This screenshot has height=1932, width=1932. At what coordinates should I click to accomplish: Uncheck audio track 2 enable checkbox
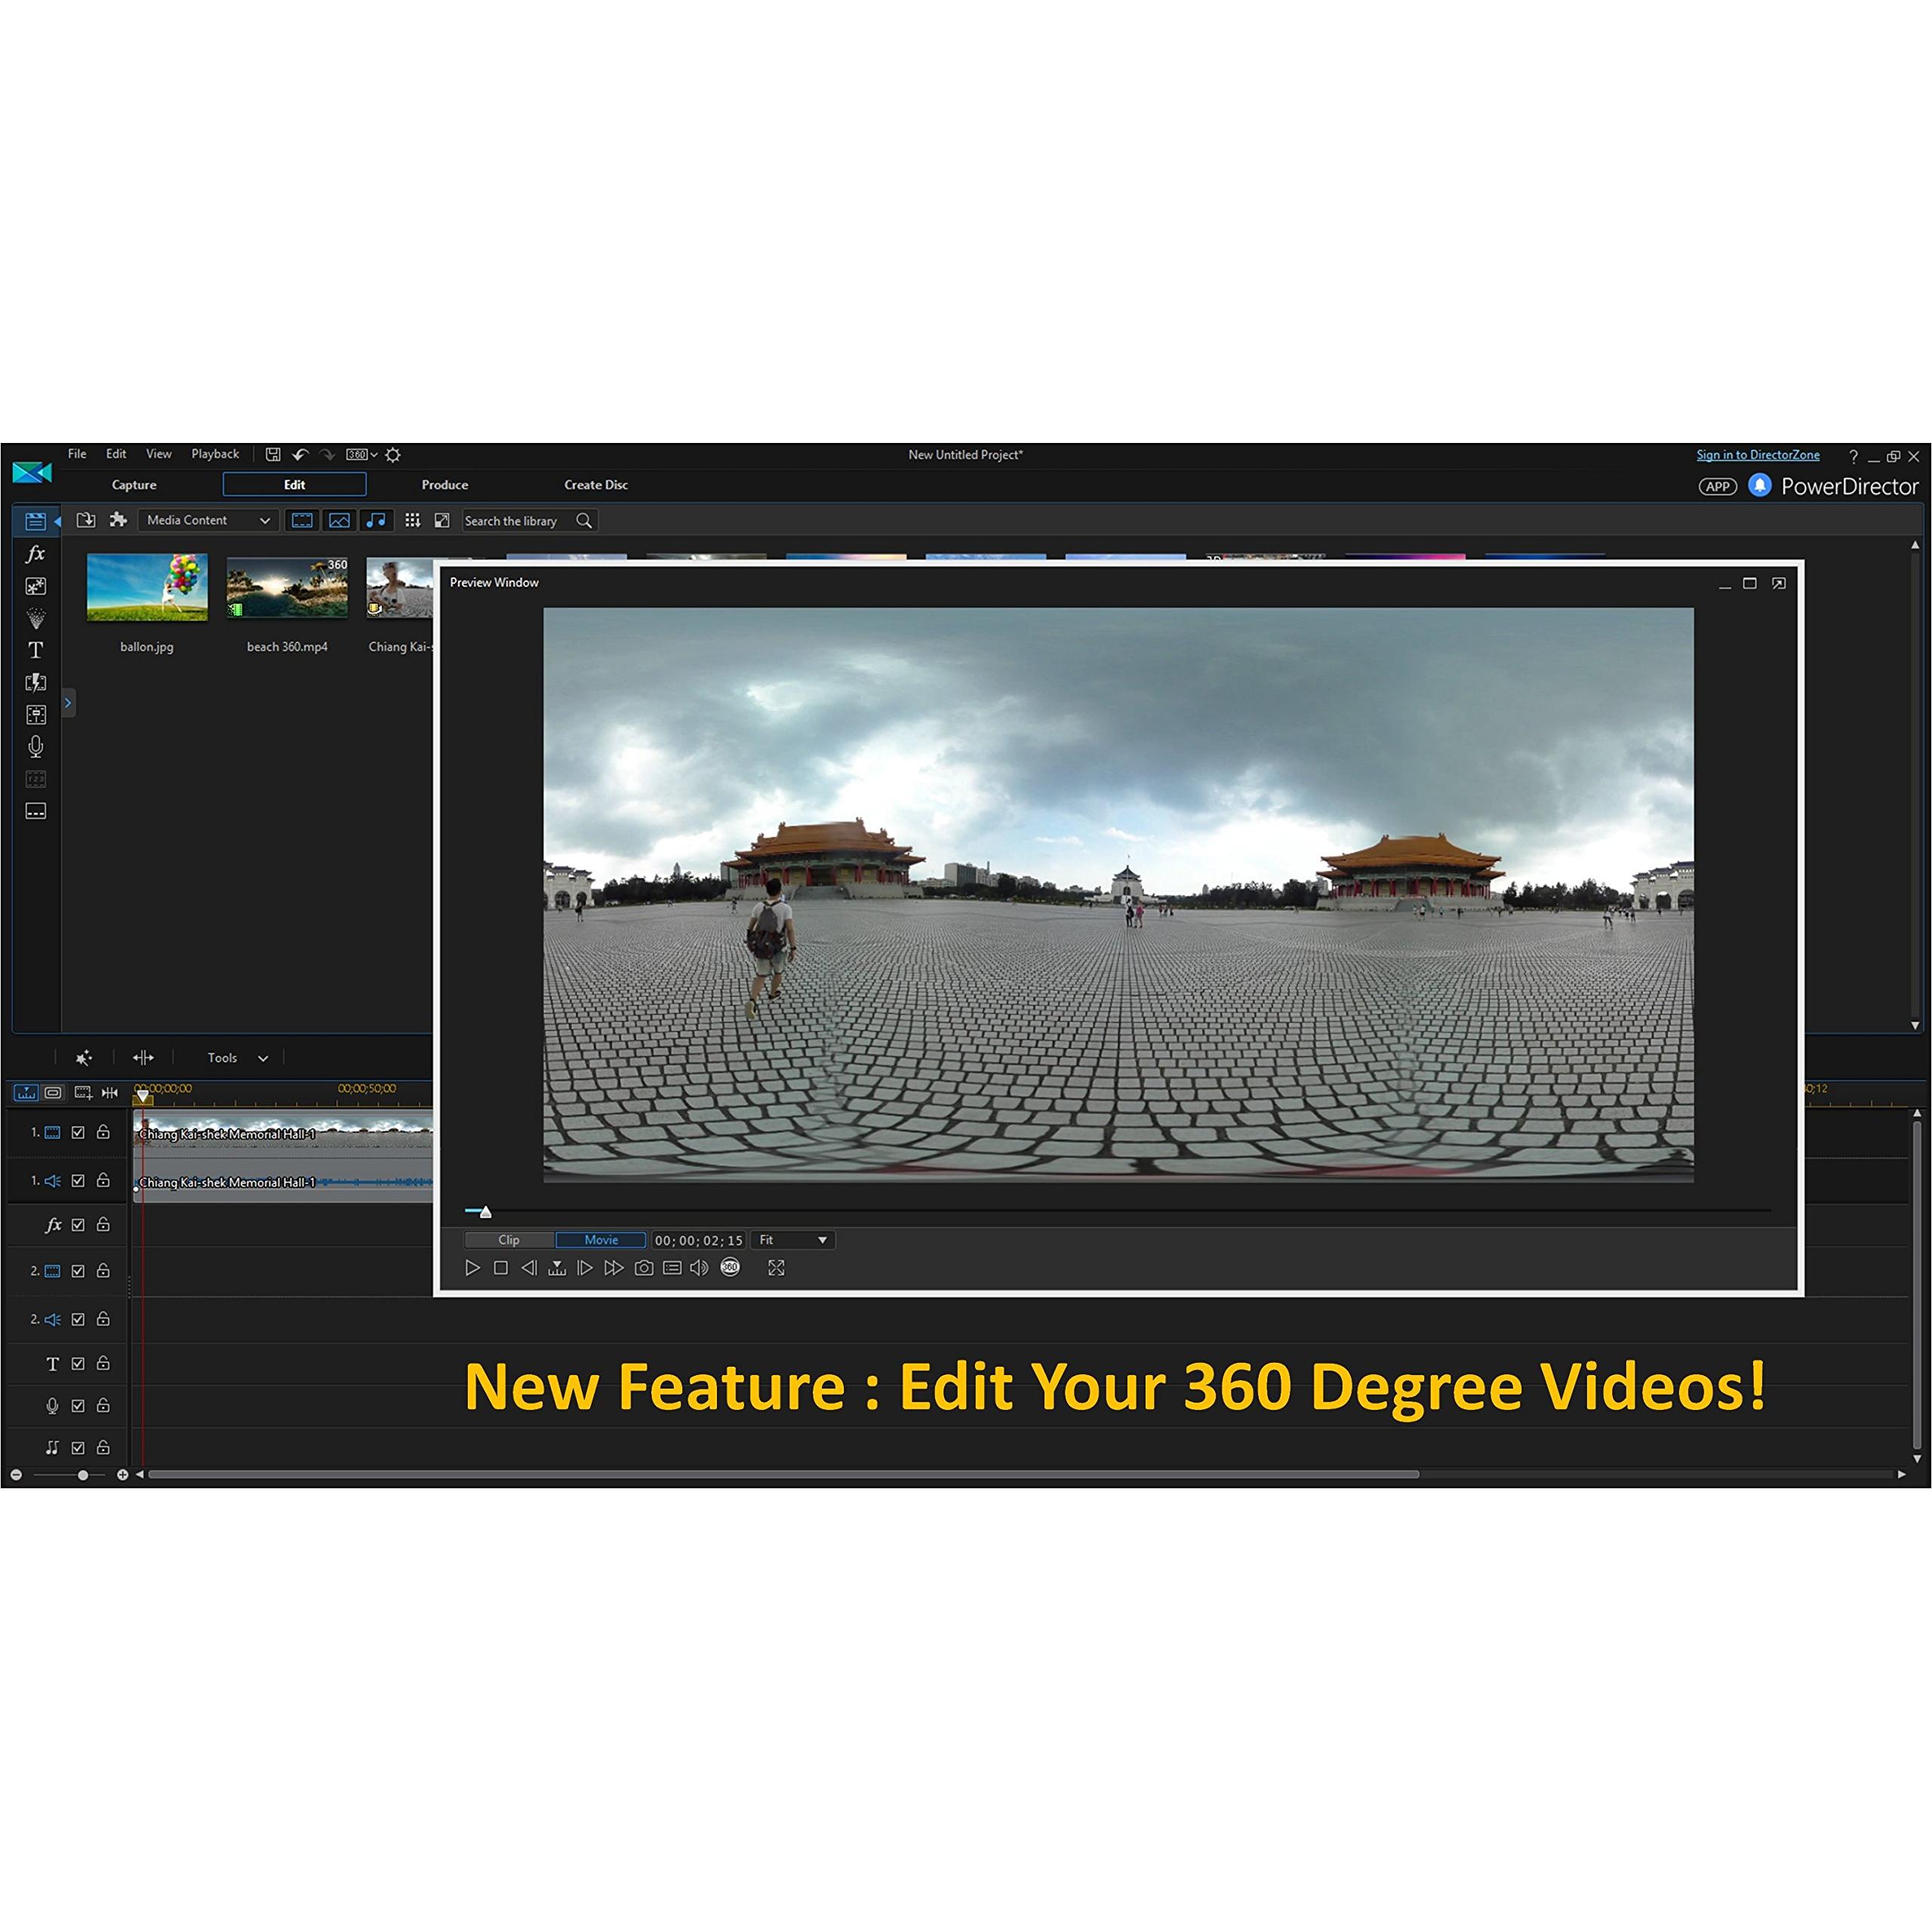click(x=78, y=1319)
